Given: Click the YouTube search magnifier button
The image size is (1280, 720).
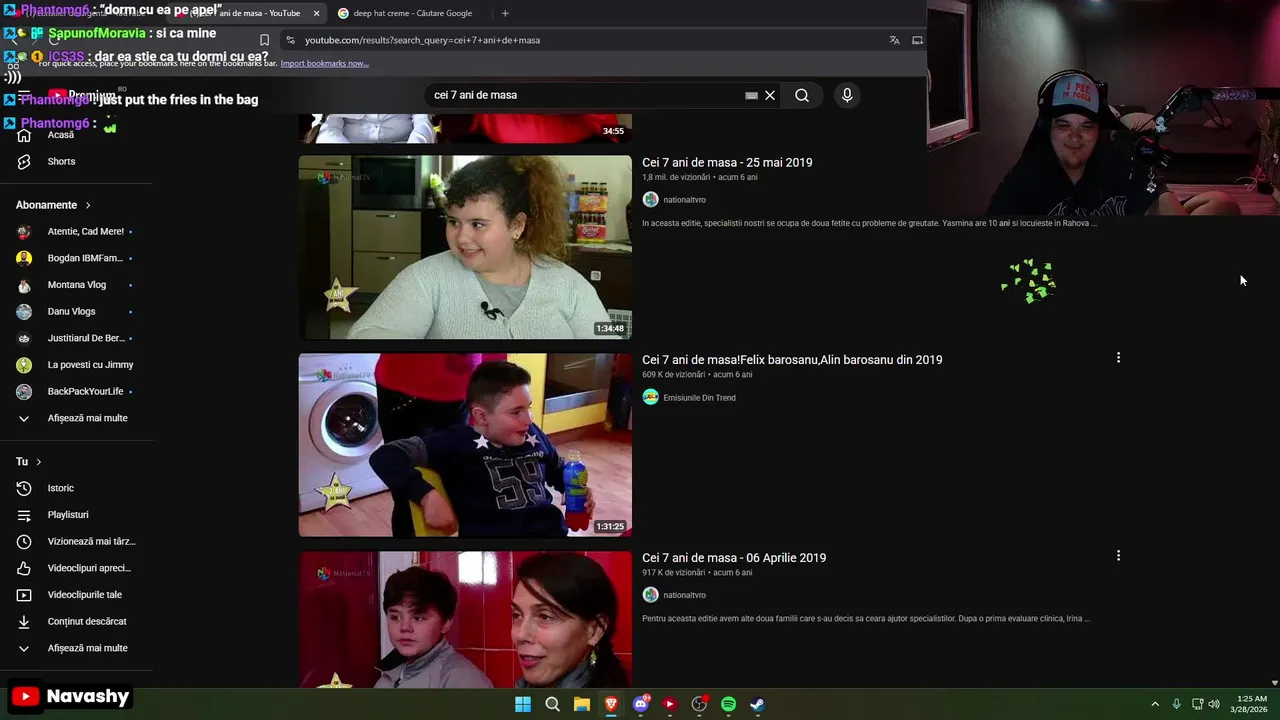Looking at the screenshot, I should pos(802,95).
